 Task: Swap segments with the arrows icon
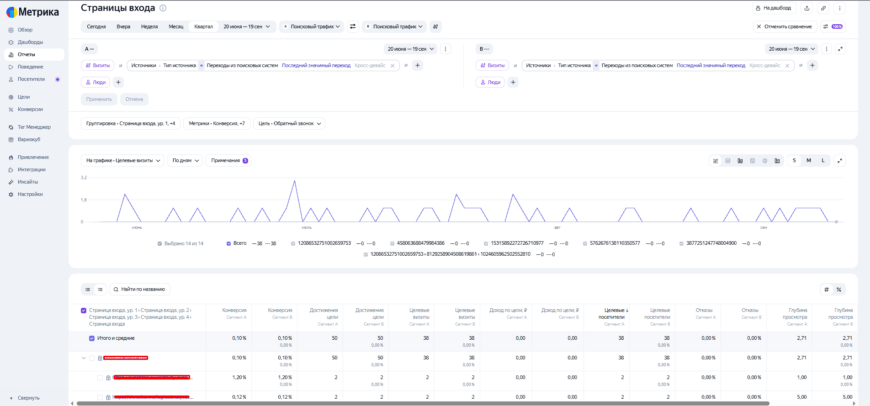point(352,26)
